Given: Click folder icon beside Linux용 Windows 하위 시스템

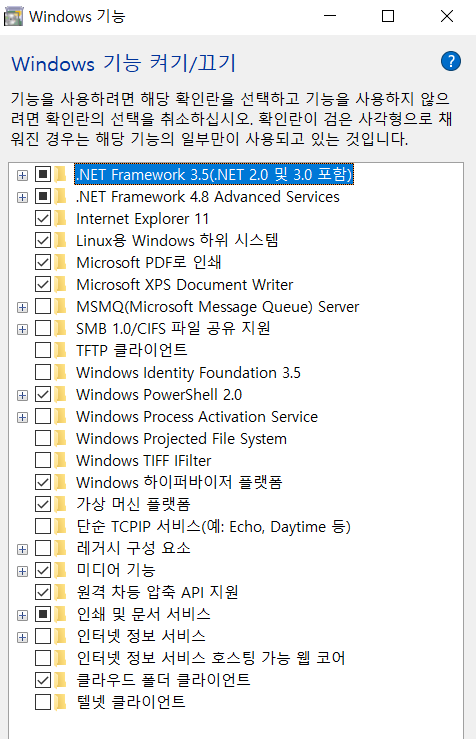Looking at the screenshot, I should pyautogui.click(x=60, y=240).
